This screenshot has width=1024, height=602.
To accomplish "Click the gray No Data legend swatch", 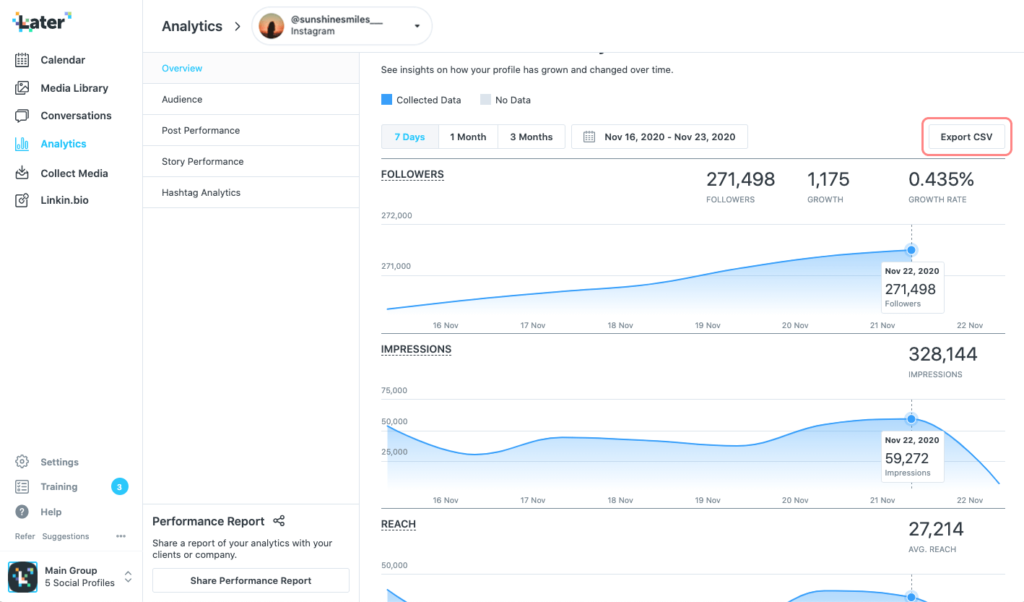I will (x=485, y=99).
